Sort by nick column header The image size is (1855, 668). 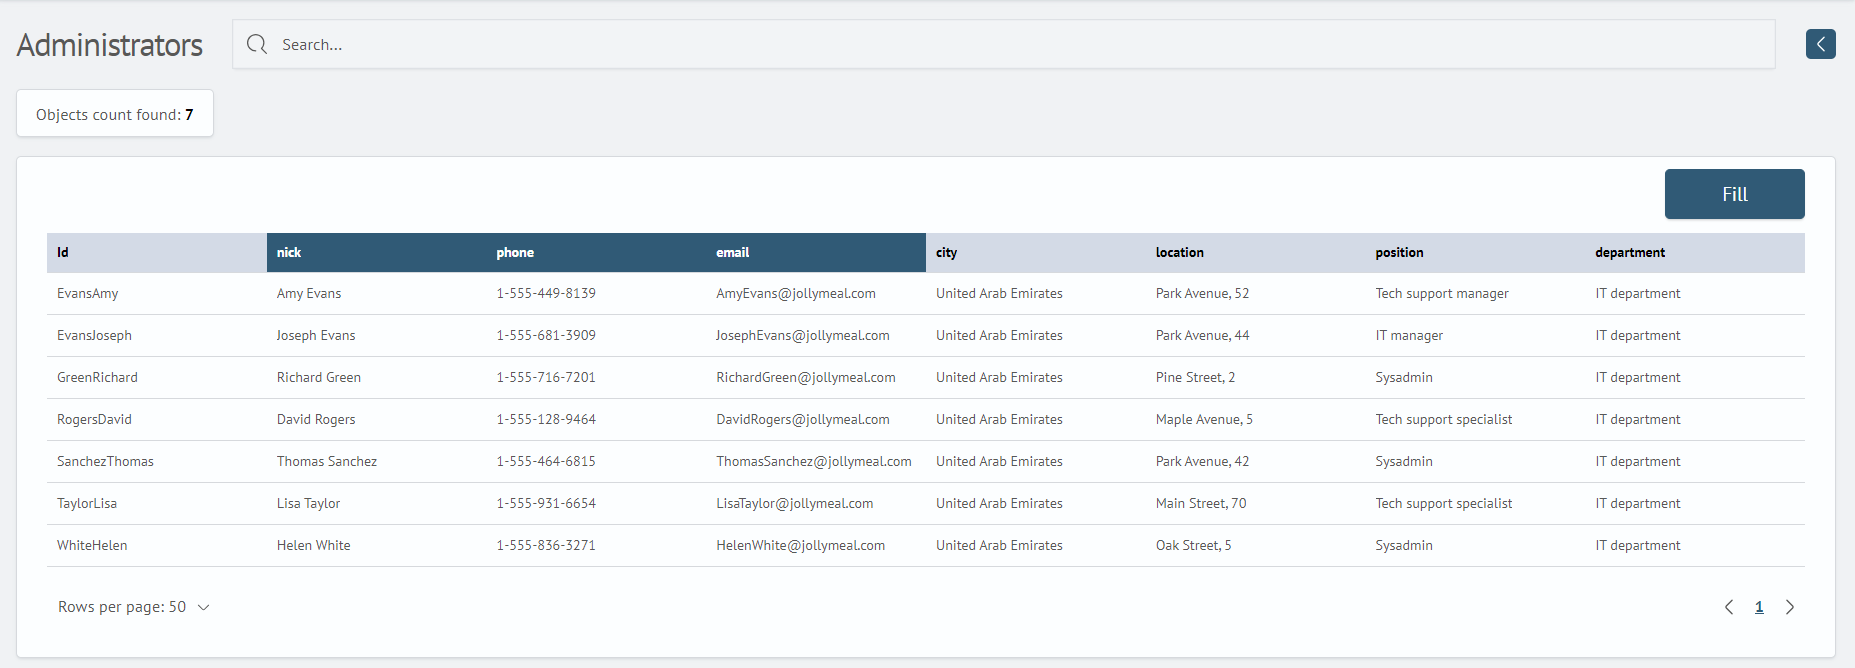tap(377, 252)
